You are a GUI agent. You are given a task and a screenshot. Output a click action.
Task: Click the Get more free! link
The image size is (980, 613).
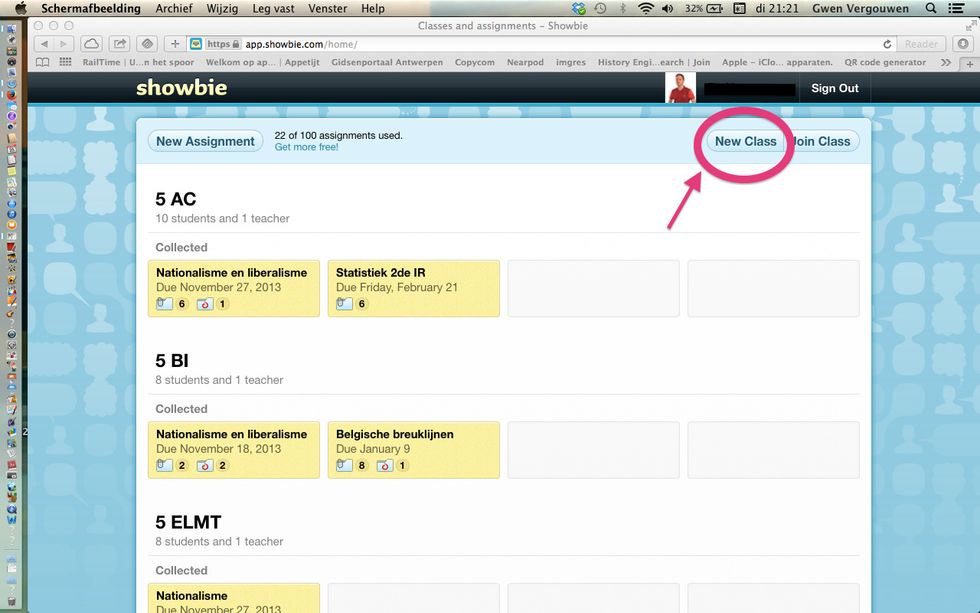306,147
